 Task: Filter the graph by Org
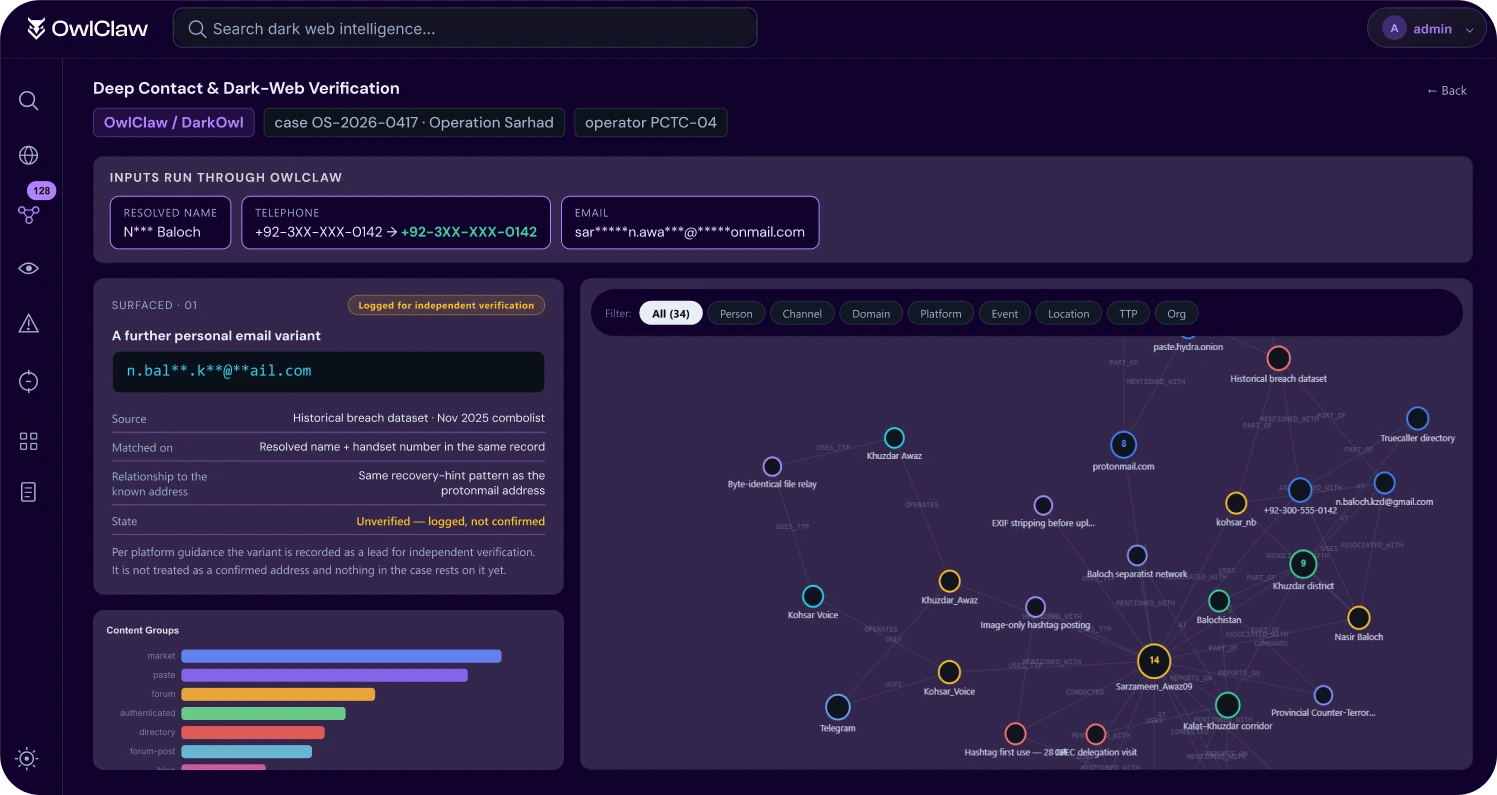(x=1177, y=314)
